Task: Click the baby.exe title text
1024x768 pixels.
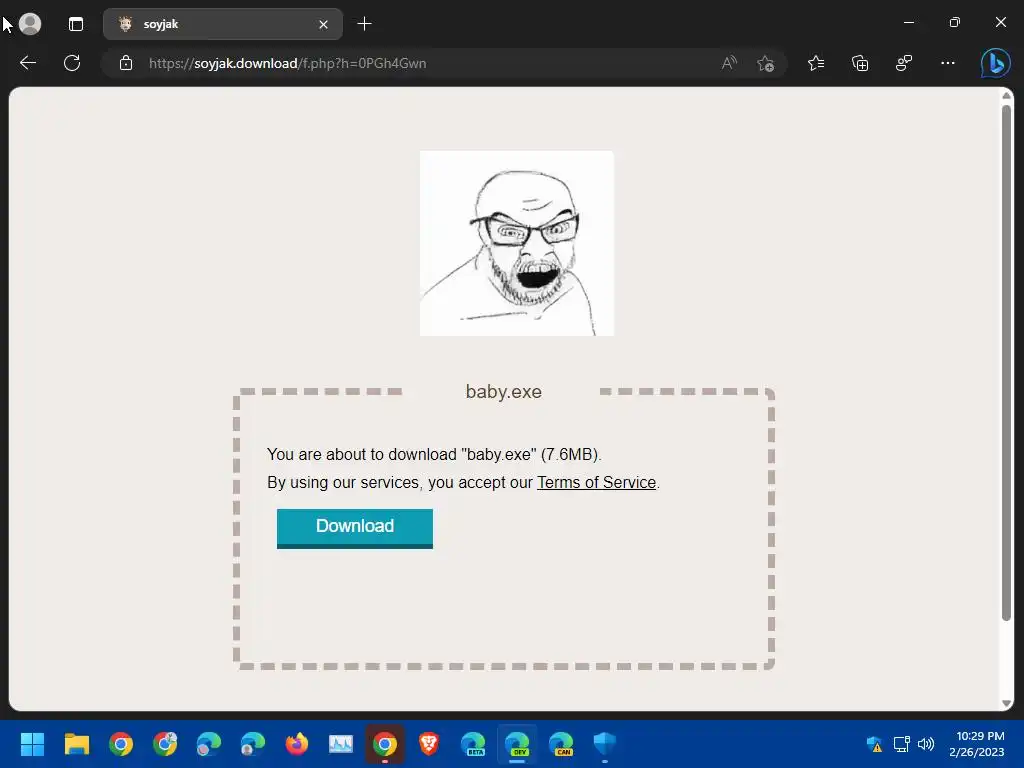Action: [x=504, y=392]
